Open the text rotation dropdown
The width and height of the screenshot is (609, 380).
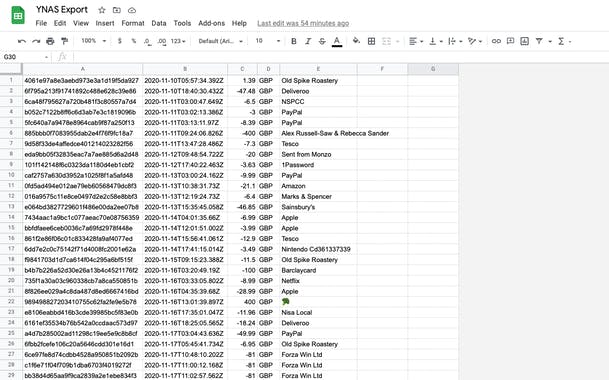coord(475,41)
